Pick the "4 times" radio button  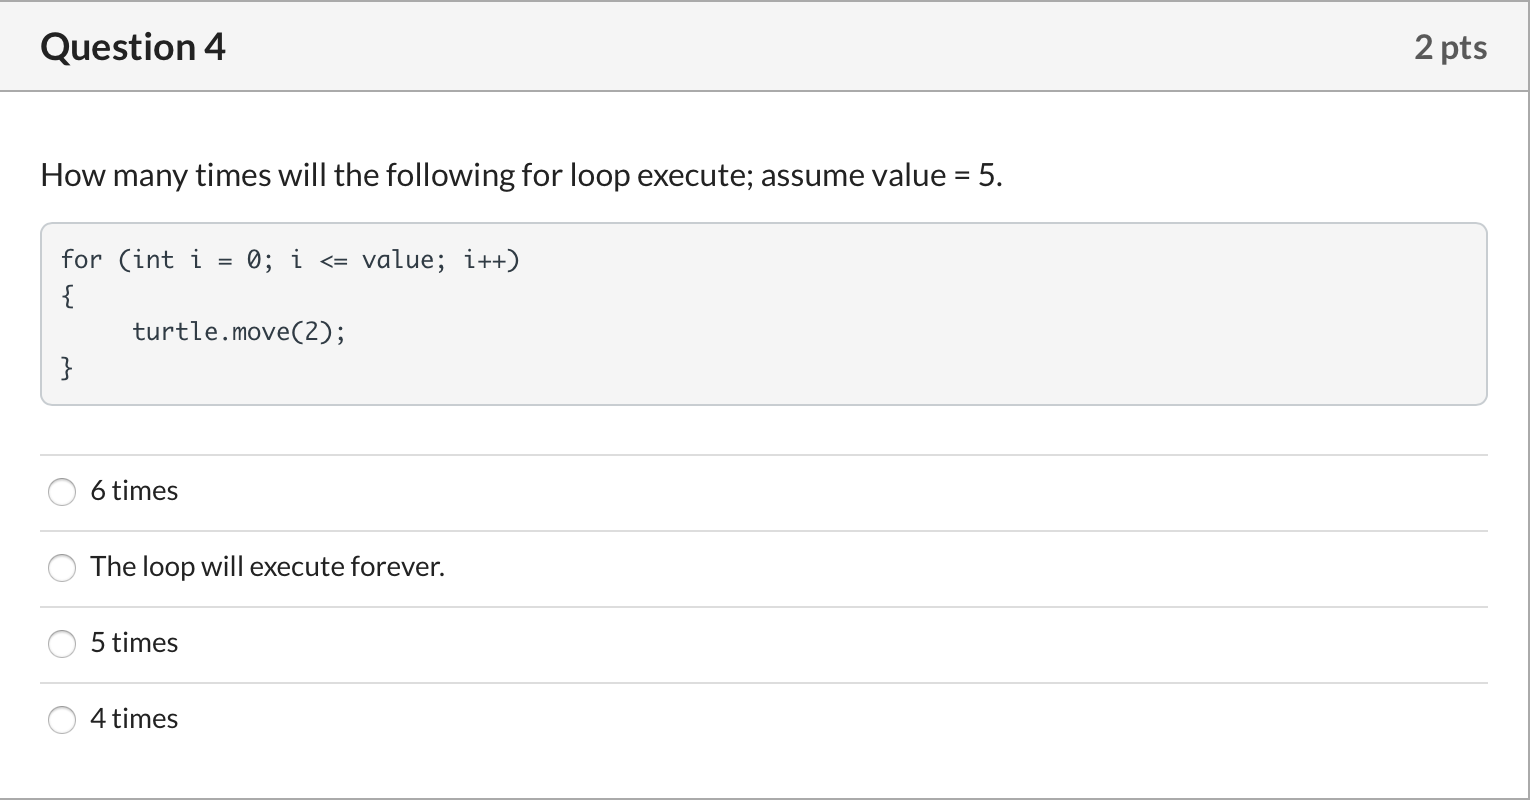(x=62, y=720)
